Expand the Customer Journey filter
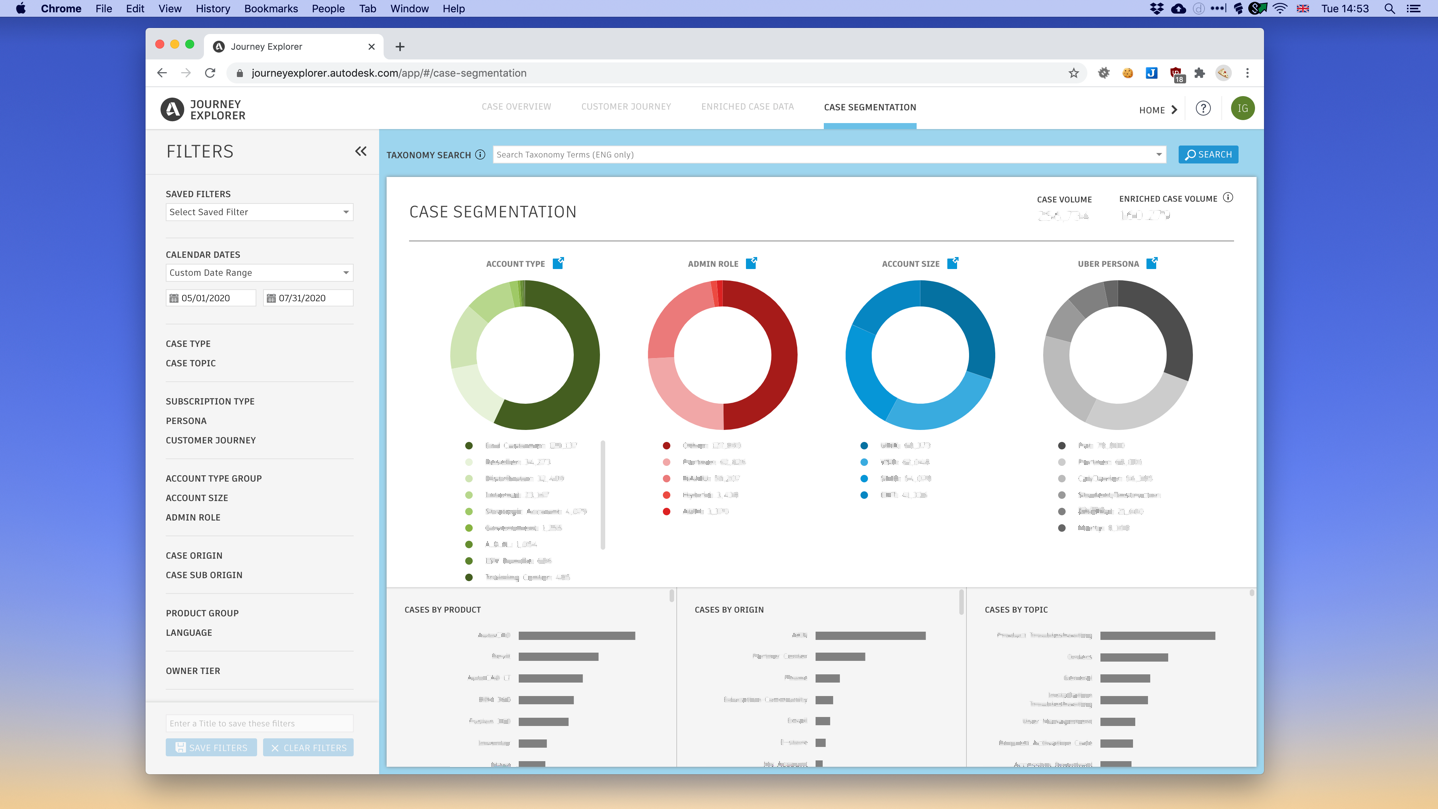This screenshot has height=809, width=1438. coord(211,440)
